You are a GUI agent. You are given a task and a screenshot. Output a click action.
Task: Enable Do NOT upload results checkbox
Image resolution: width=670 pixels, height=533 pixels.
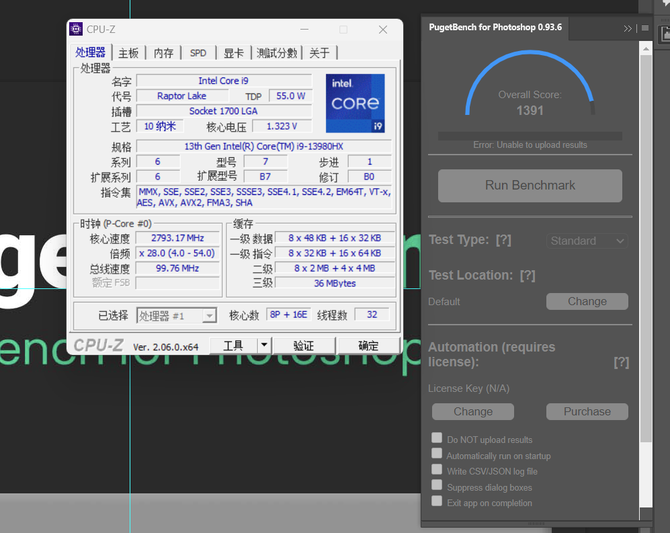click(x=437, y=438)
